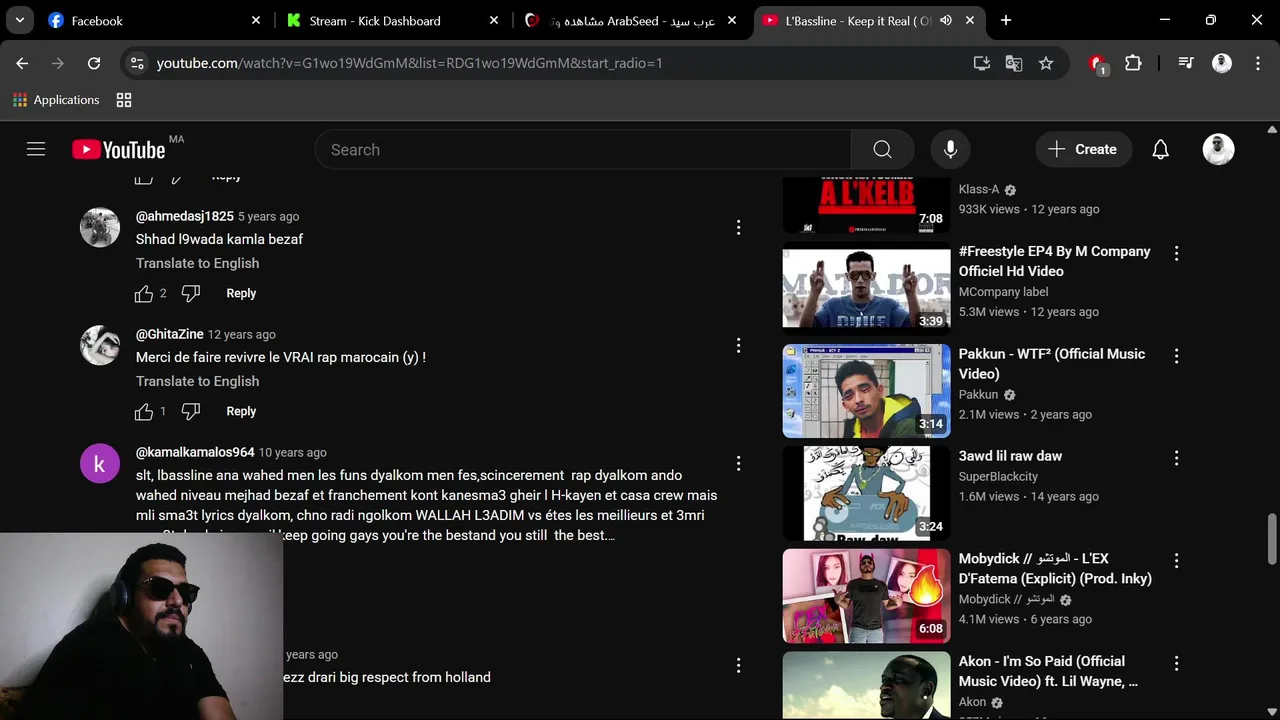Image resolution: width=1280 pixels, height=720 pixels.
Task: Open Pakkun WTF² video thumbnail
Action: click(866, 391)
